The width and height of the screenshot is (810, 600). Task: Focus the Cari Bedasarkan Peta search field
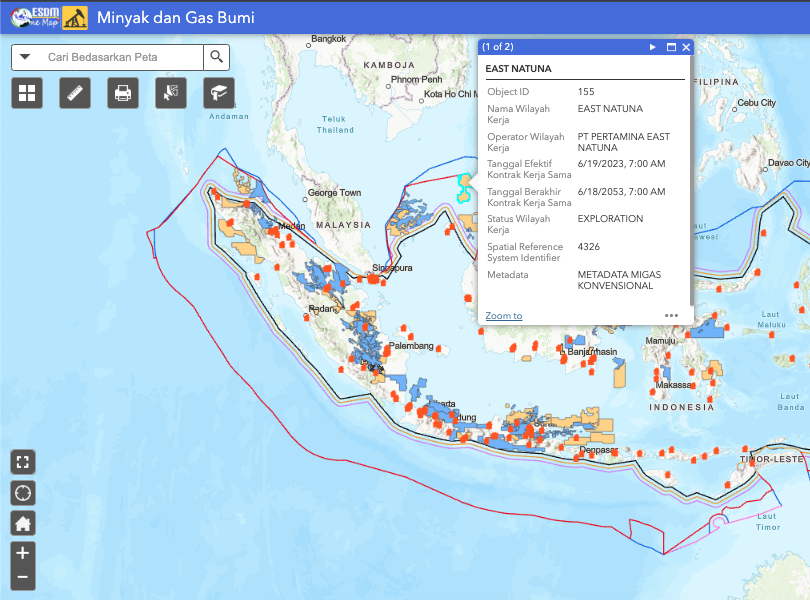point(120,57)
